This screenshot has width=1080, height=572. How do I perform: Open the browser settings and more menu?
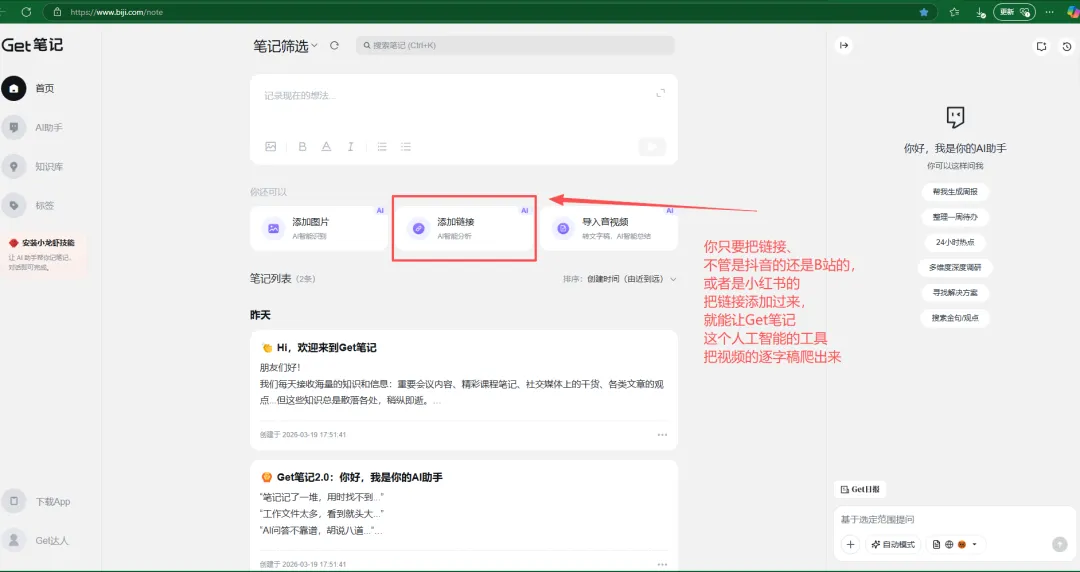coord(1049,12)
